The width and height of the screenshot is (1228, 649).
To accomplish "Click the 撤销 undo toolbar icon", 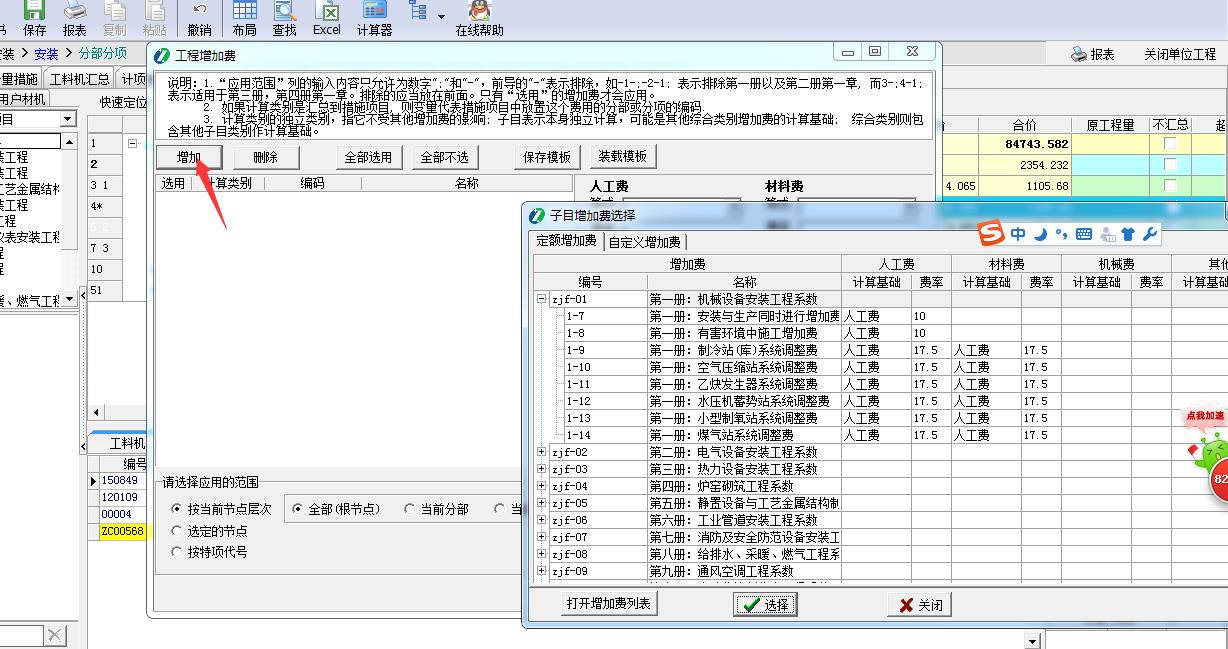I will click(x=199, y=18).
